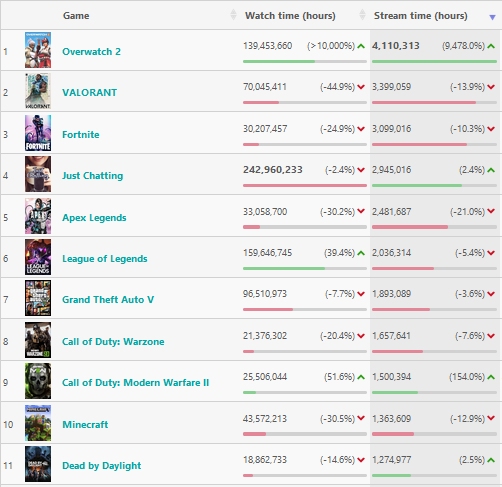The height and width of the screenshot is (487, 502).
Task: Click VALORANT stream time progress bar
Action: 434,102
